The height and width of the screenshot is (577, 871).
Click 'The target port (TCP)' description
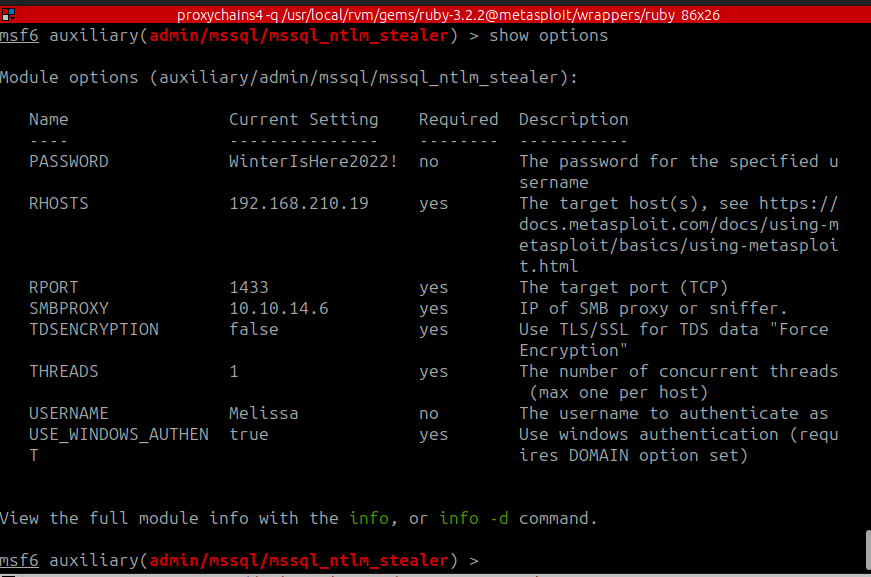623,287
